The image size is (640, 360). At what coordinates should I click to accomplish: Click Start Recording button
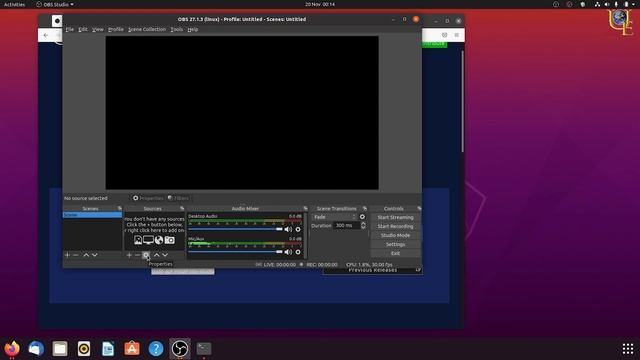point(395,227)
